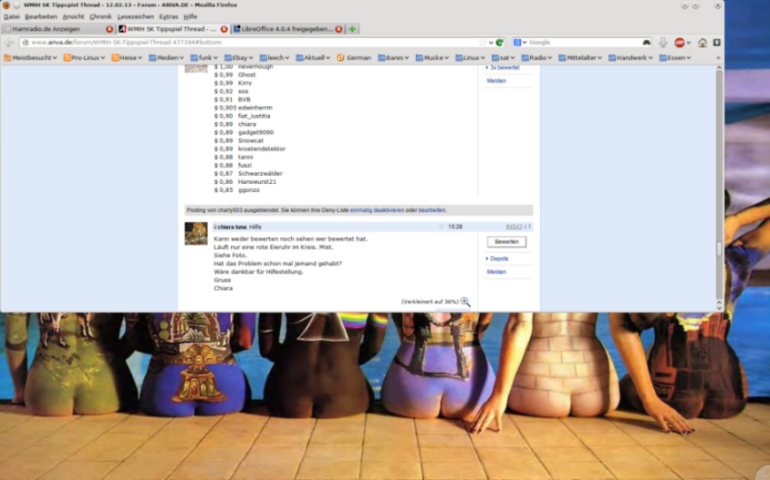
Task: Click the bookmark star in the address bar
Action: coord(482,43)
